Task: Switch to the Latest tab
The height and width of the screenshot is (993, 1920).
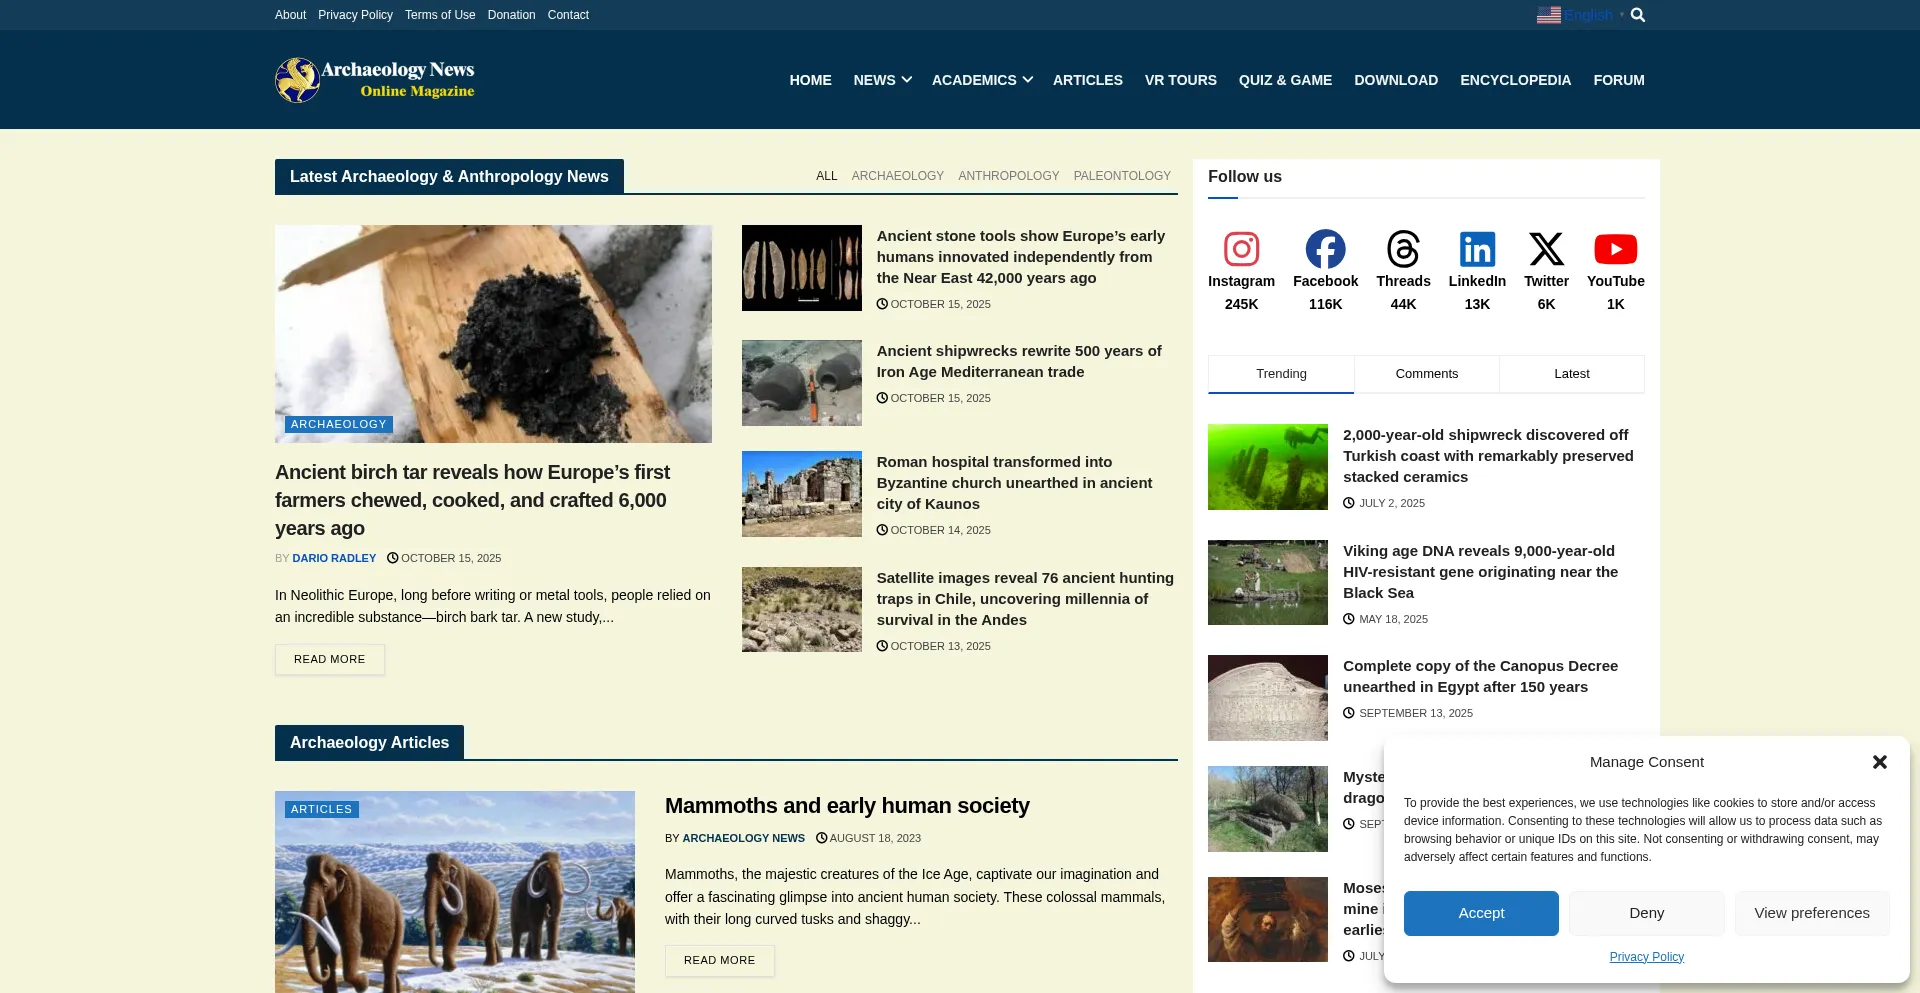Action: point(1571,374)
